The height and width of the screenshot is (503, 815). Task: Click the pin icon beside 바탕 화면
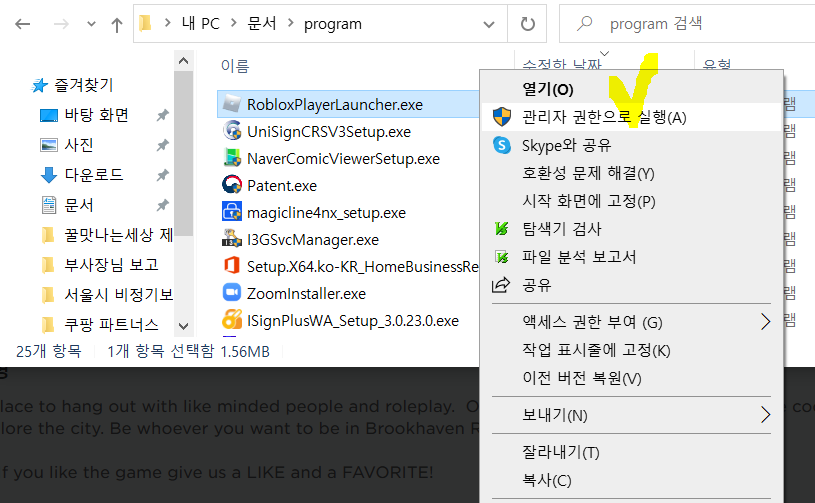163,115
